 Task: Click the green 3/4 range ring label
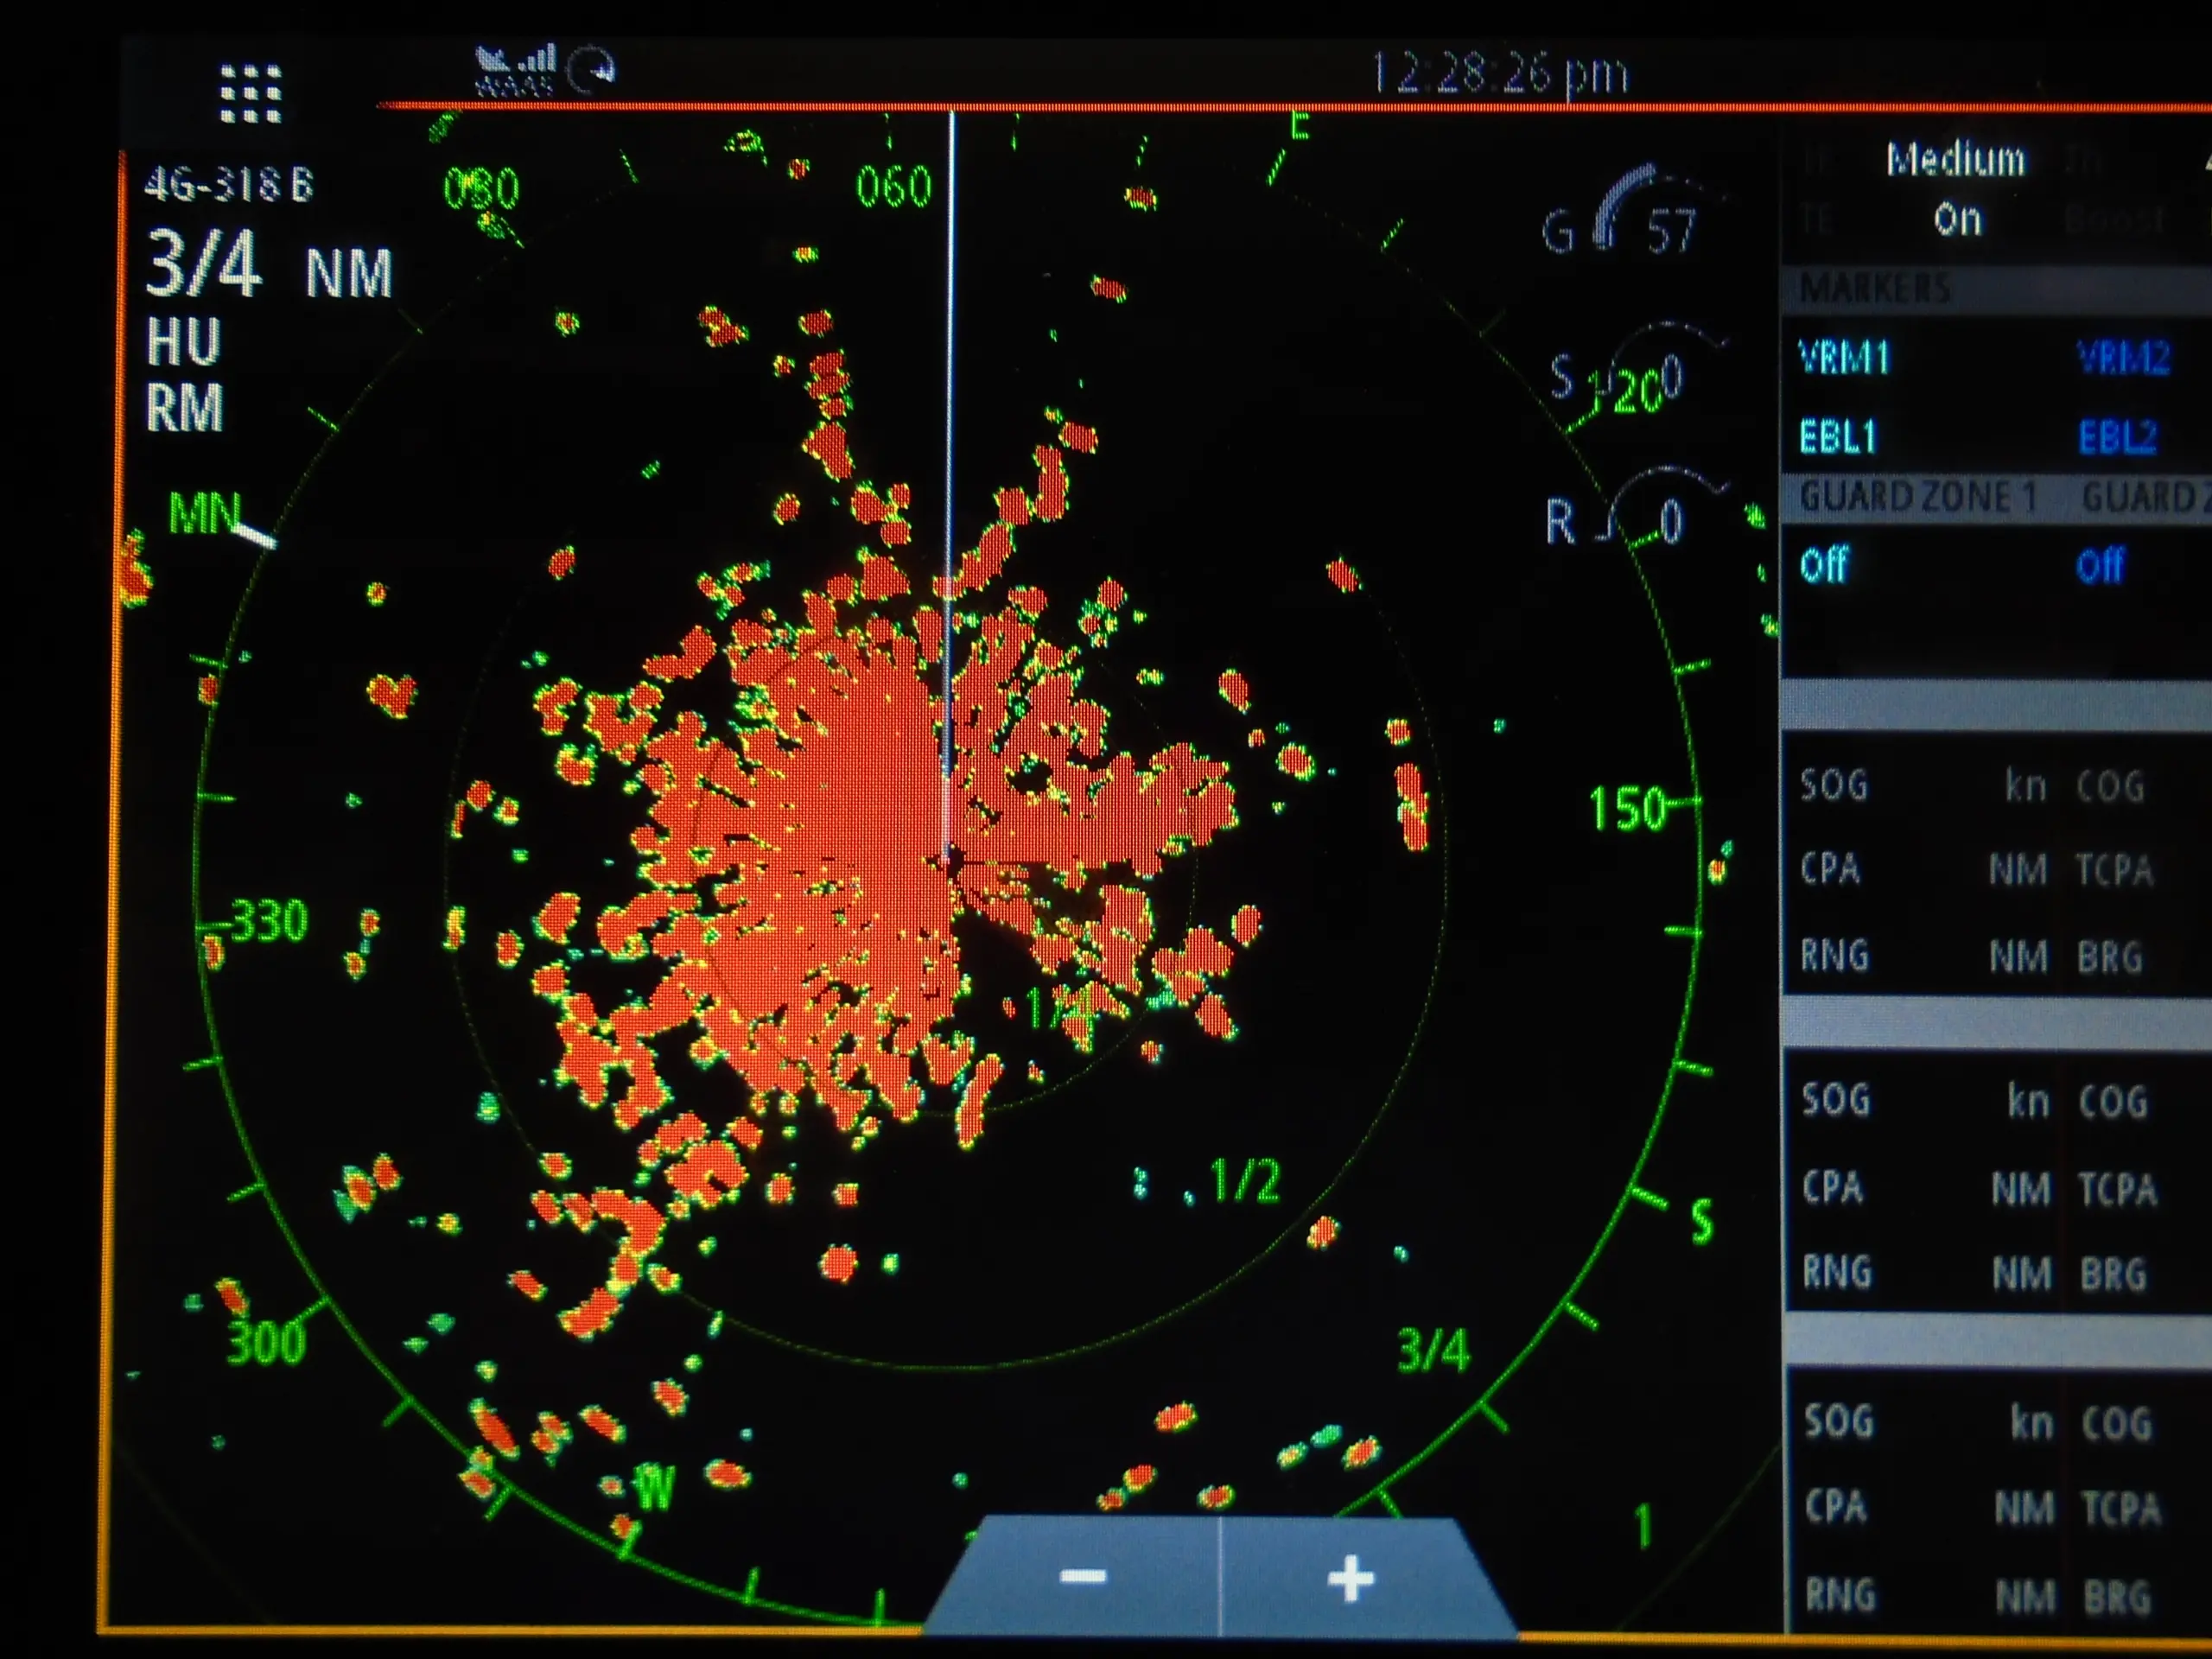click(x=1434, y=1351)
